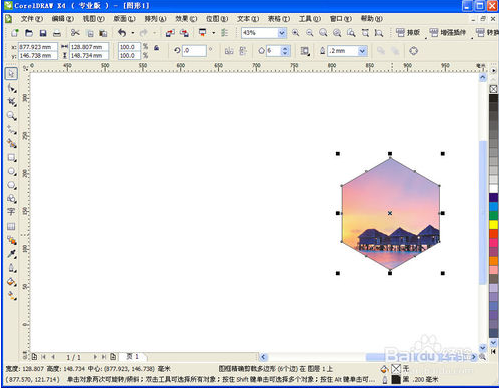Select the Interactive Blend tool in toolbox
Screen dimensions: 499x390
coord(12,240)
